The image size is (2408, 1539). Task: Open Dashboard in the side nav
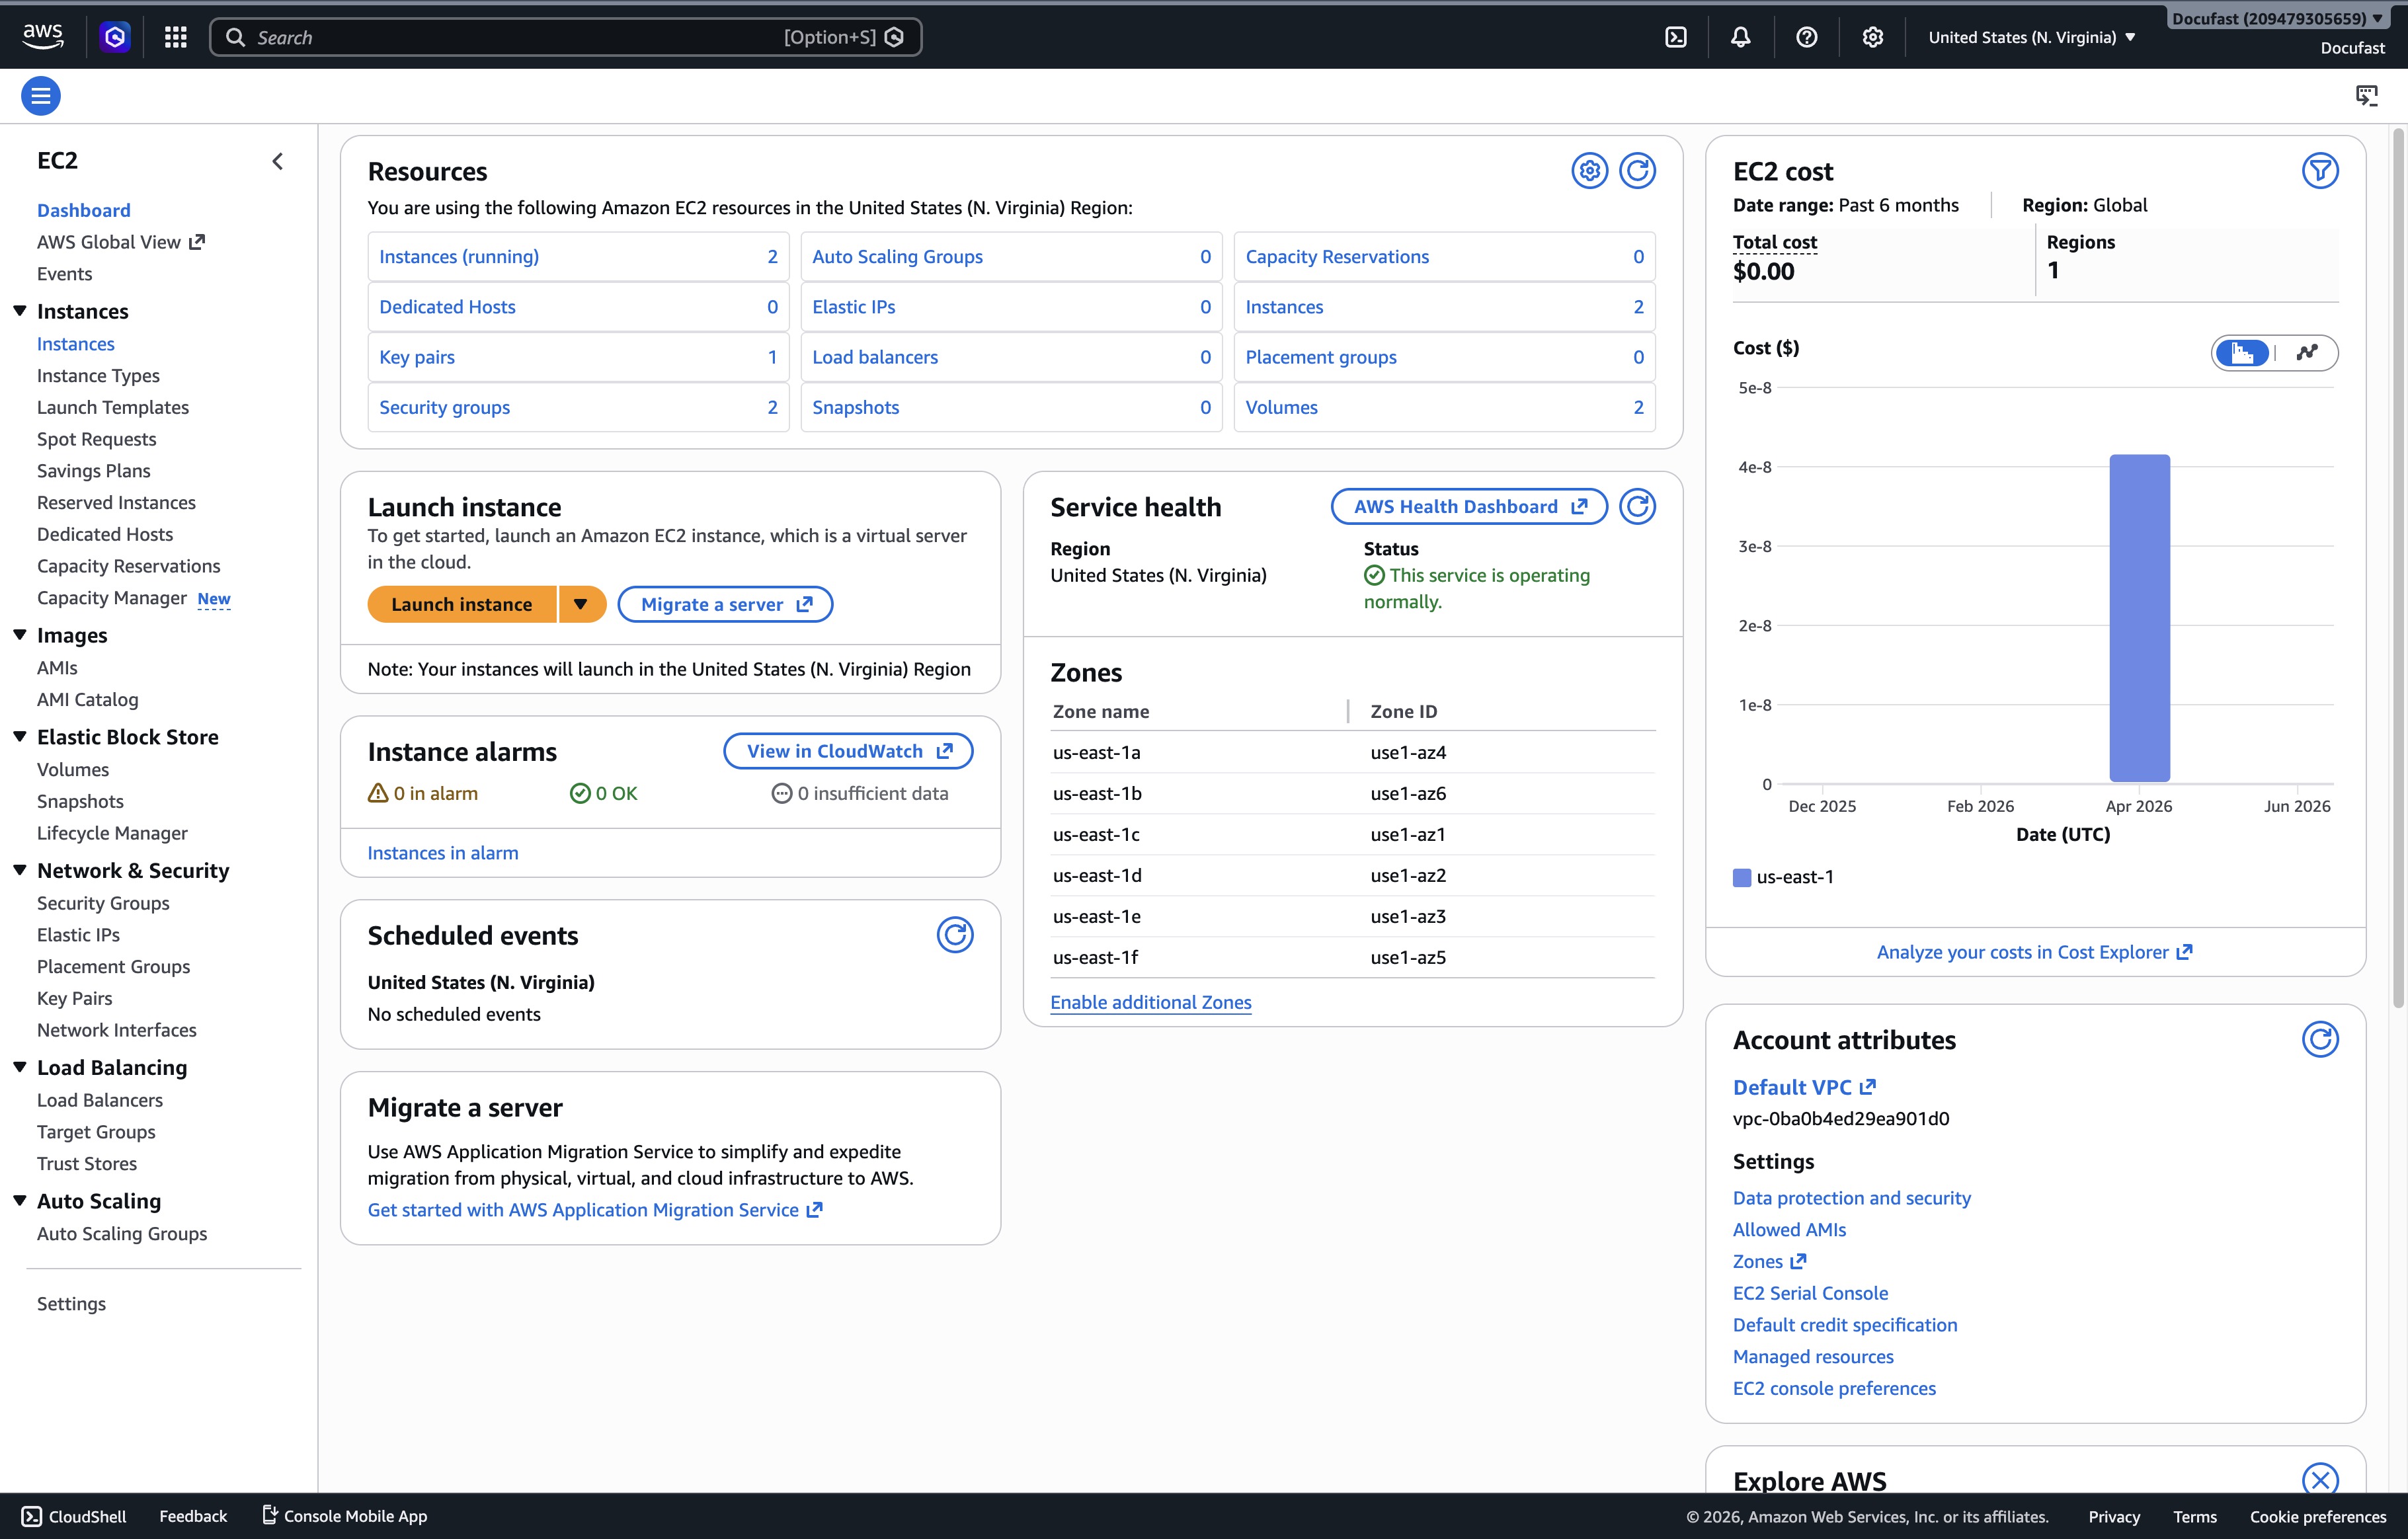tap(84, 210)
